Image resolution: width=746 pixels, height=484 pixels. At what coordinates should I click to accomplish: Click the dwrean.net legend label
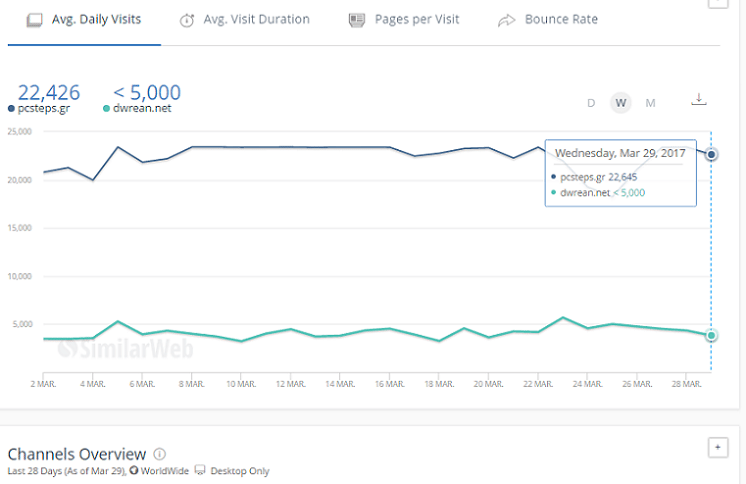click(142, 109)
